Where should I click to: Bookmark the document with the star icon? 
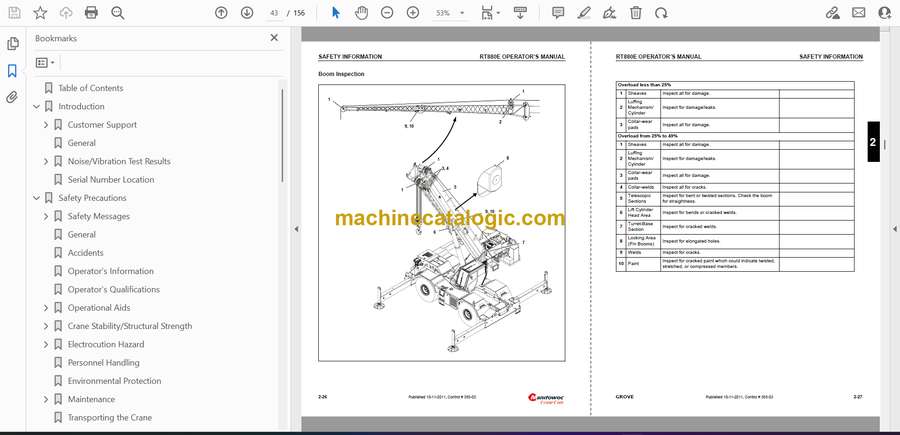(x=40, y=13)
